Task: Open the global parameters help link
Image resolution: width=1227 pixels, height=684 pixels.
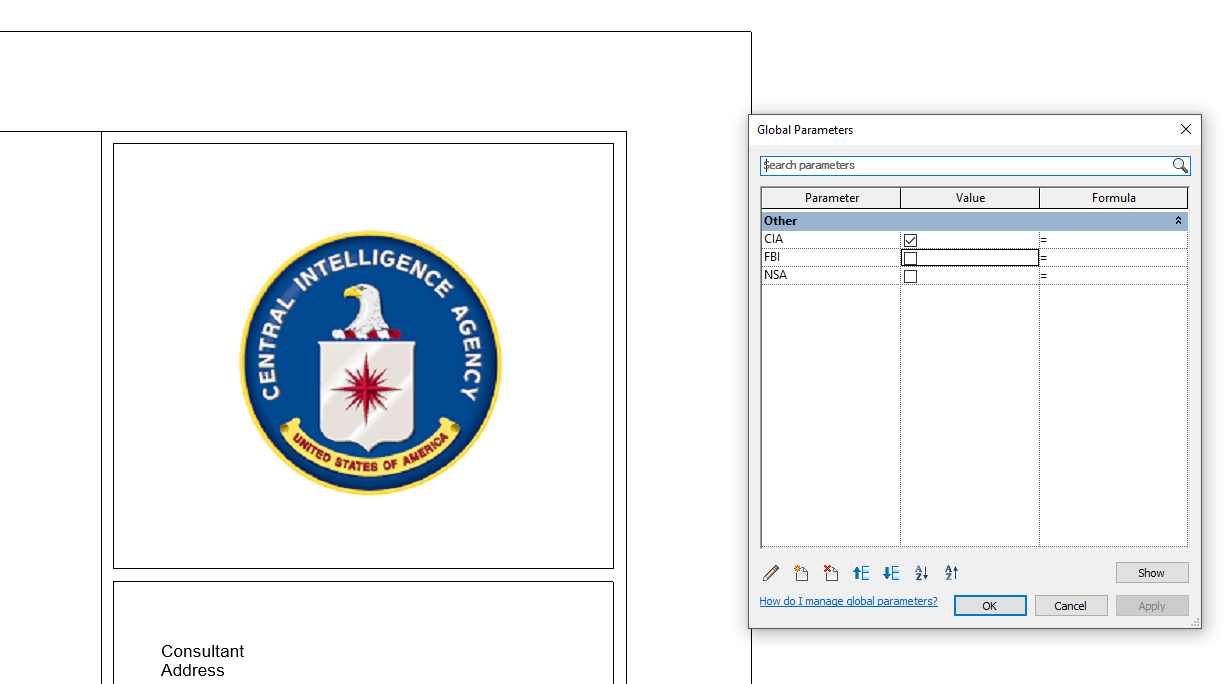Action: click(848, 601)
